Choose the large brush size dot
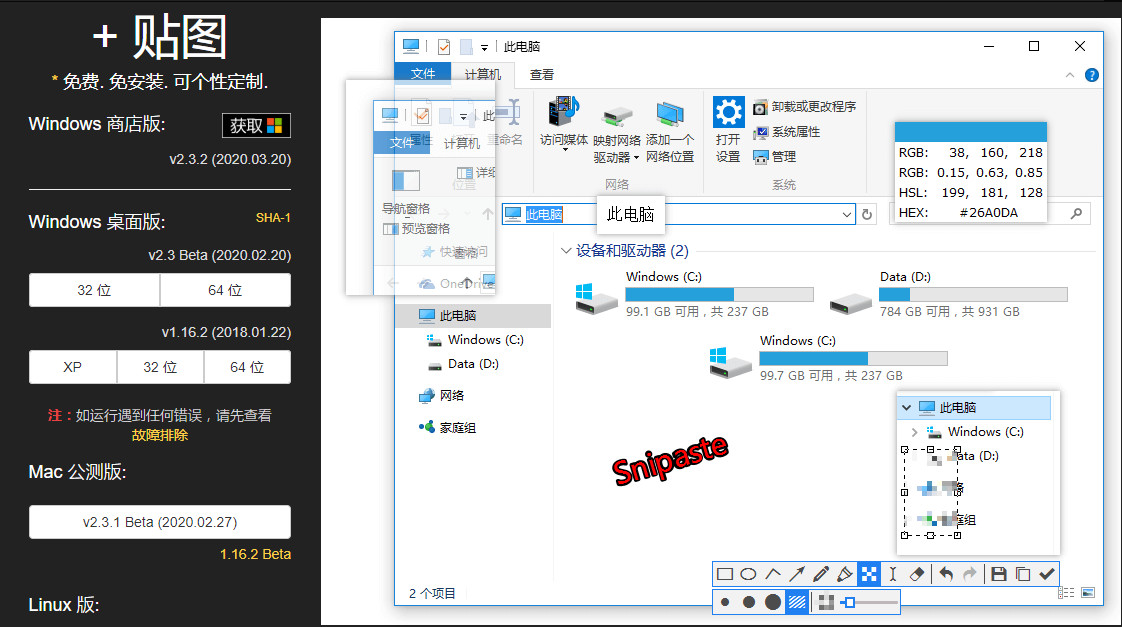Screen dimensions: 1122x627 coord(773,603)
